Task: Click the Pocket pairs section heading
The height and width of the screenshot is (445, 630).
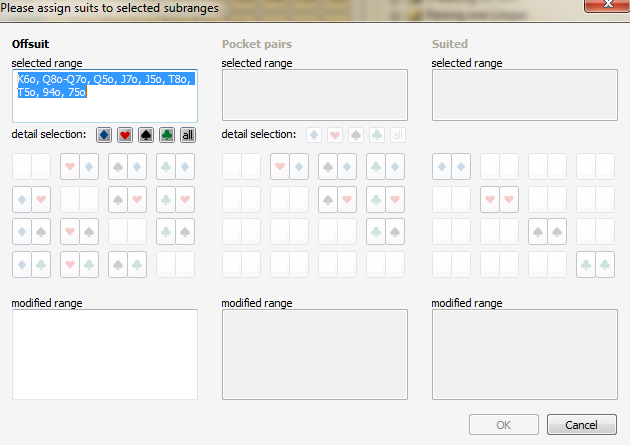Action: click(257, 44)
